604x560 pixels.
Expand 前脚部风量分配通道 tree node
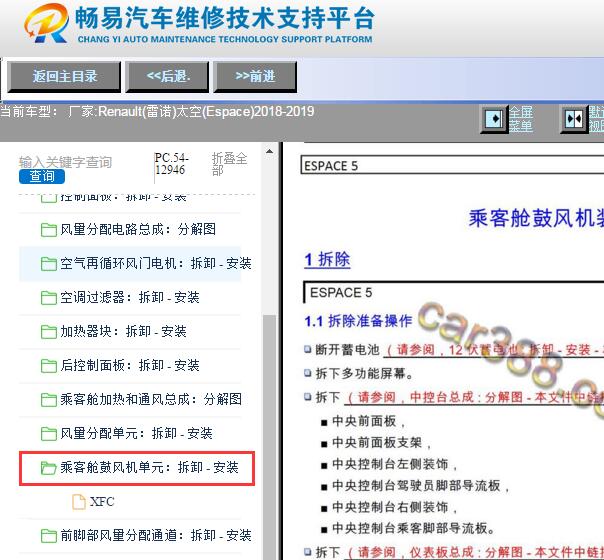[155, 536]
